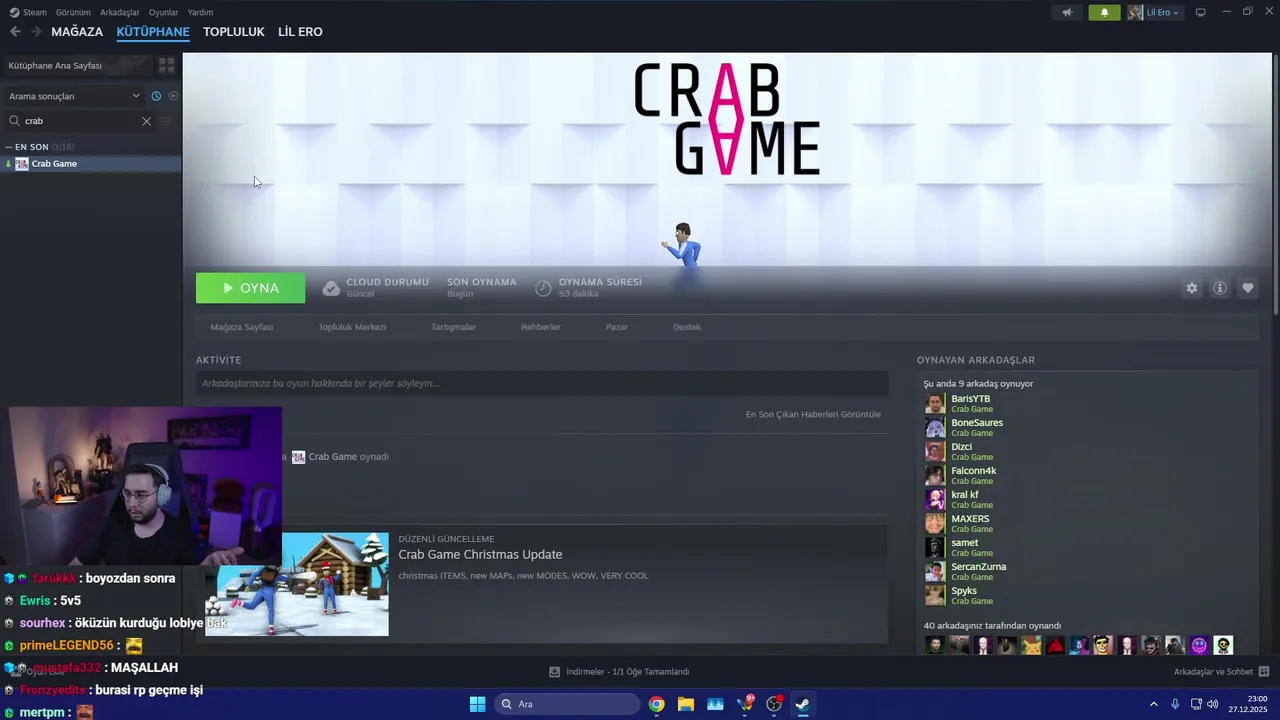The height and width of the screenshot is (720, 1280).
Task: Click the Steam logo in menu bar
Action: pyautogui.click(x=14, y=12)
